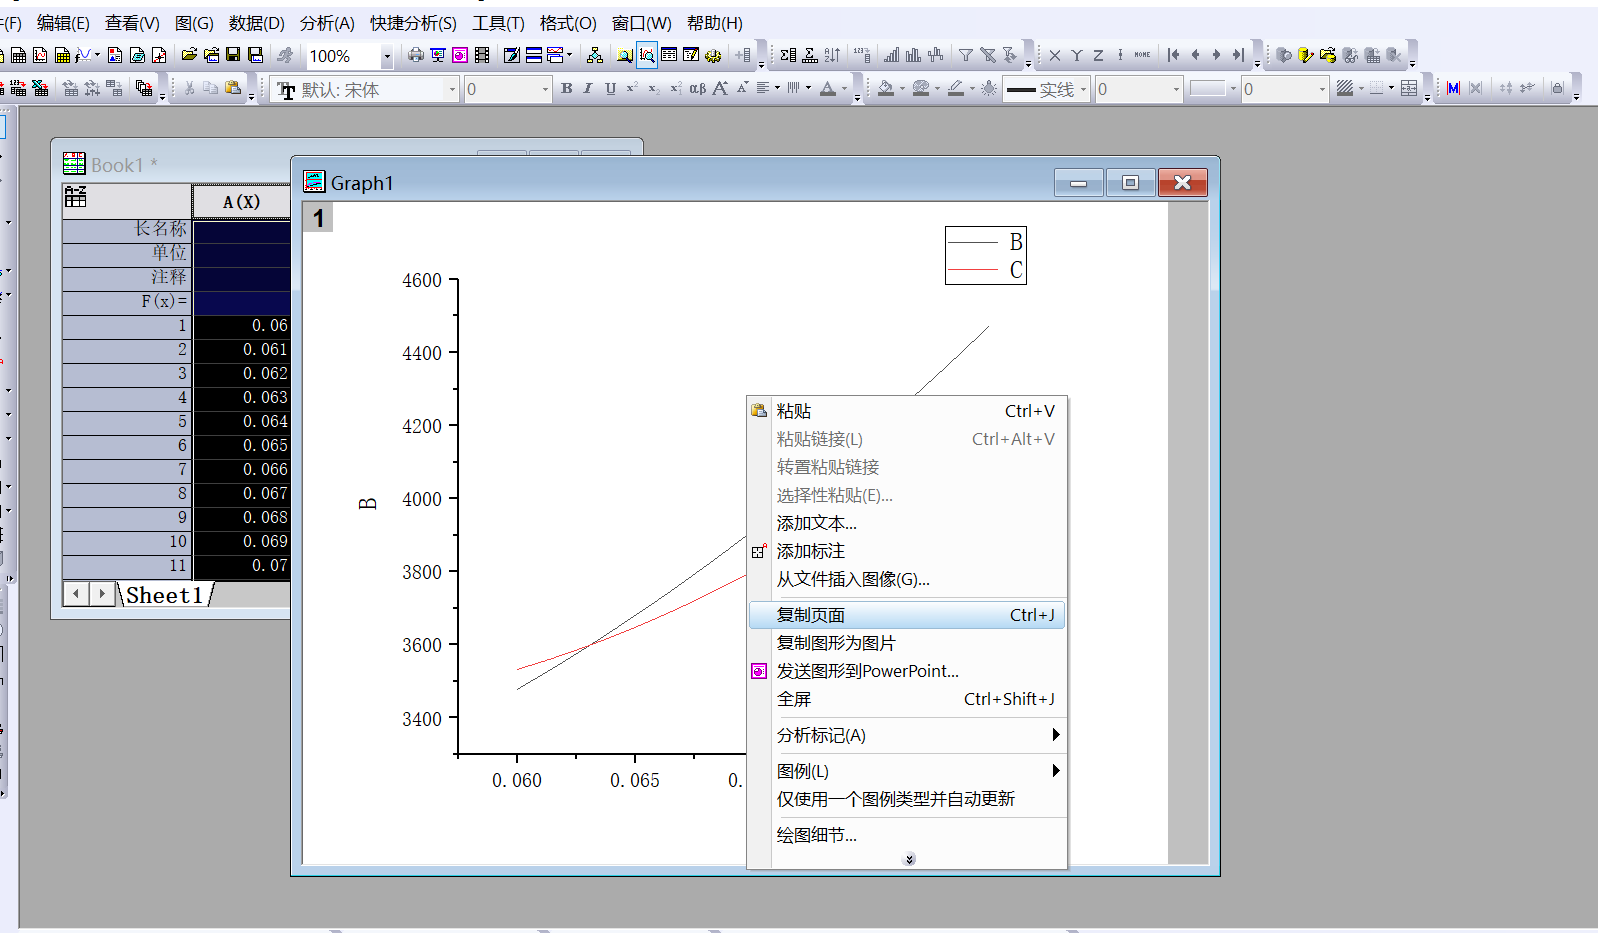
Task: Click Move to first arrow icon
Action: [1173, 55]
